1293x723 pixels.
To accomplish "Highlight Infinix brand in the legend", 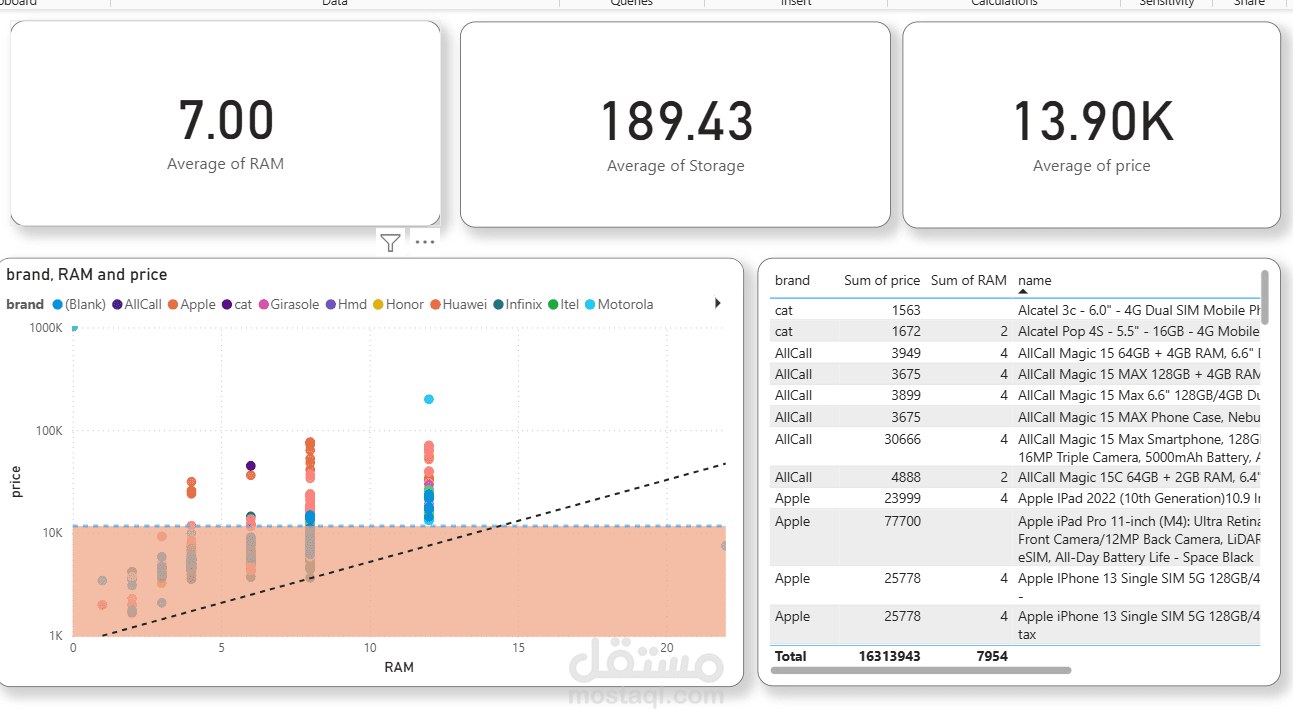I will coord(518,304).
